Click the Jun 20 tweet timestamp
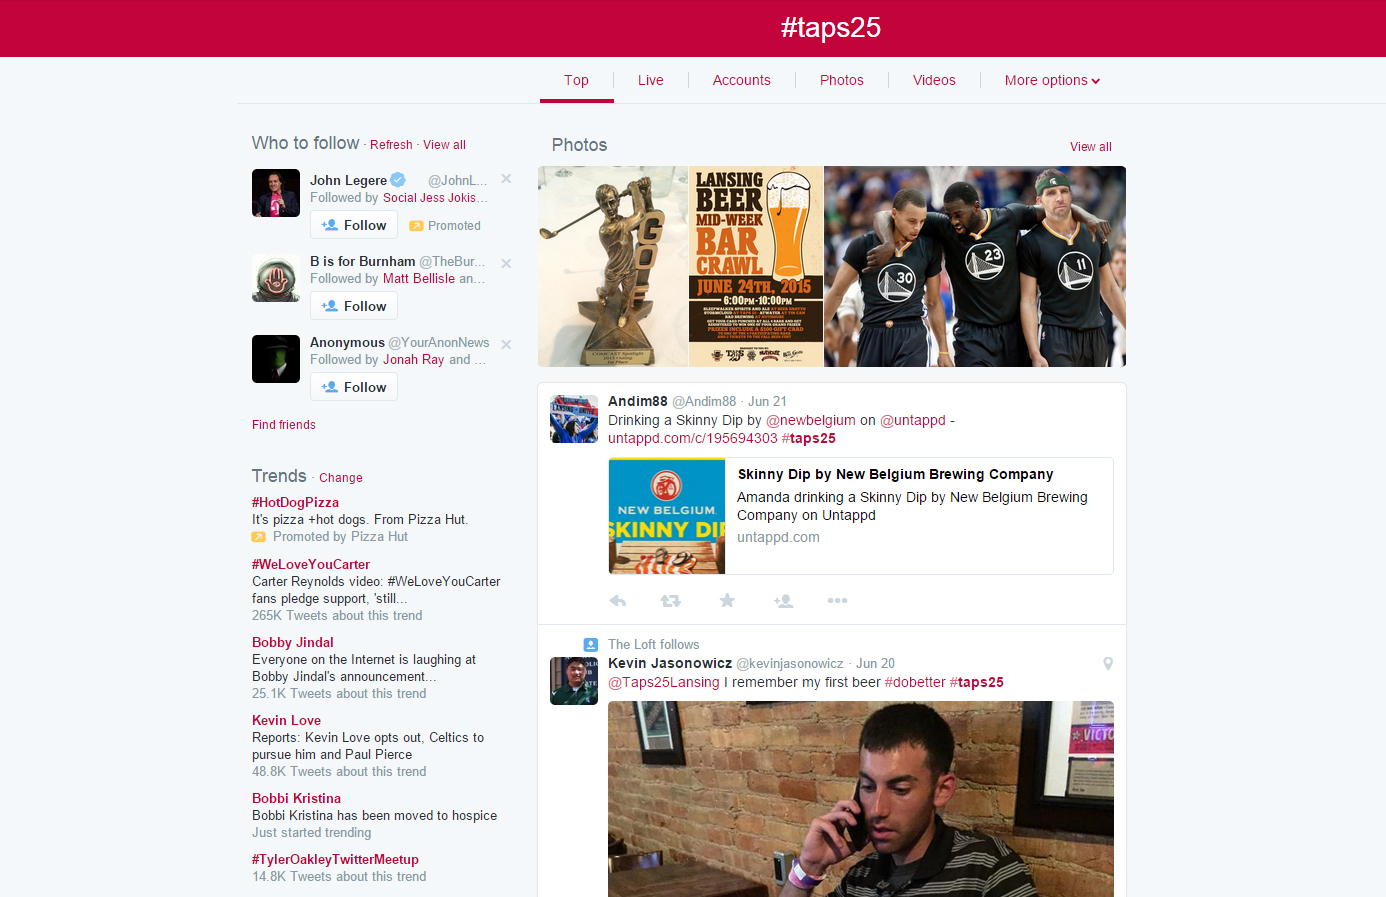The height and width of the screenshot is (897, 1386). point(875,663)
